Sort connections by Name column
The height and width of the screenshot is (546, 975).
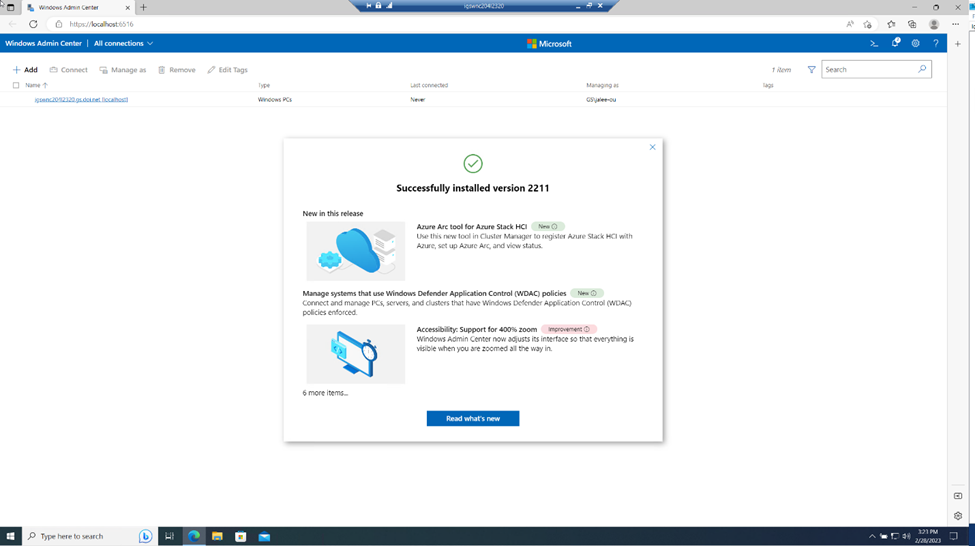36,85
